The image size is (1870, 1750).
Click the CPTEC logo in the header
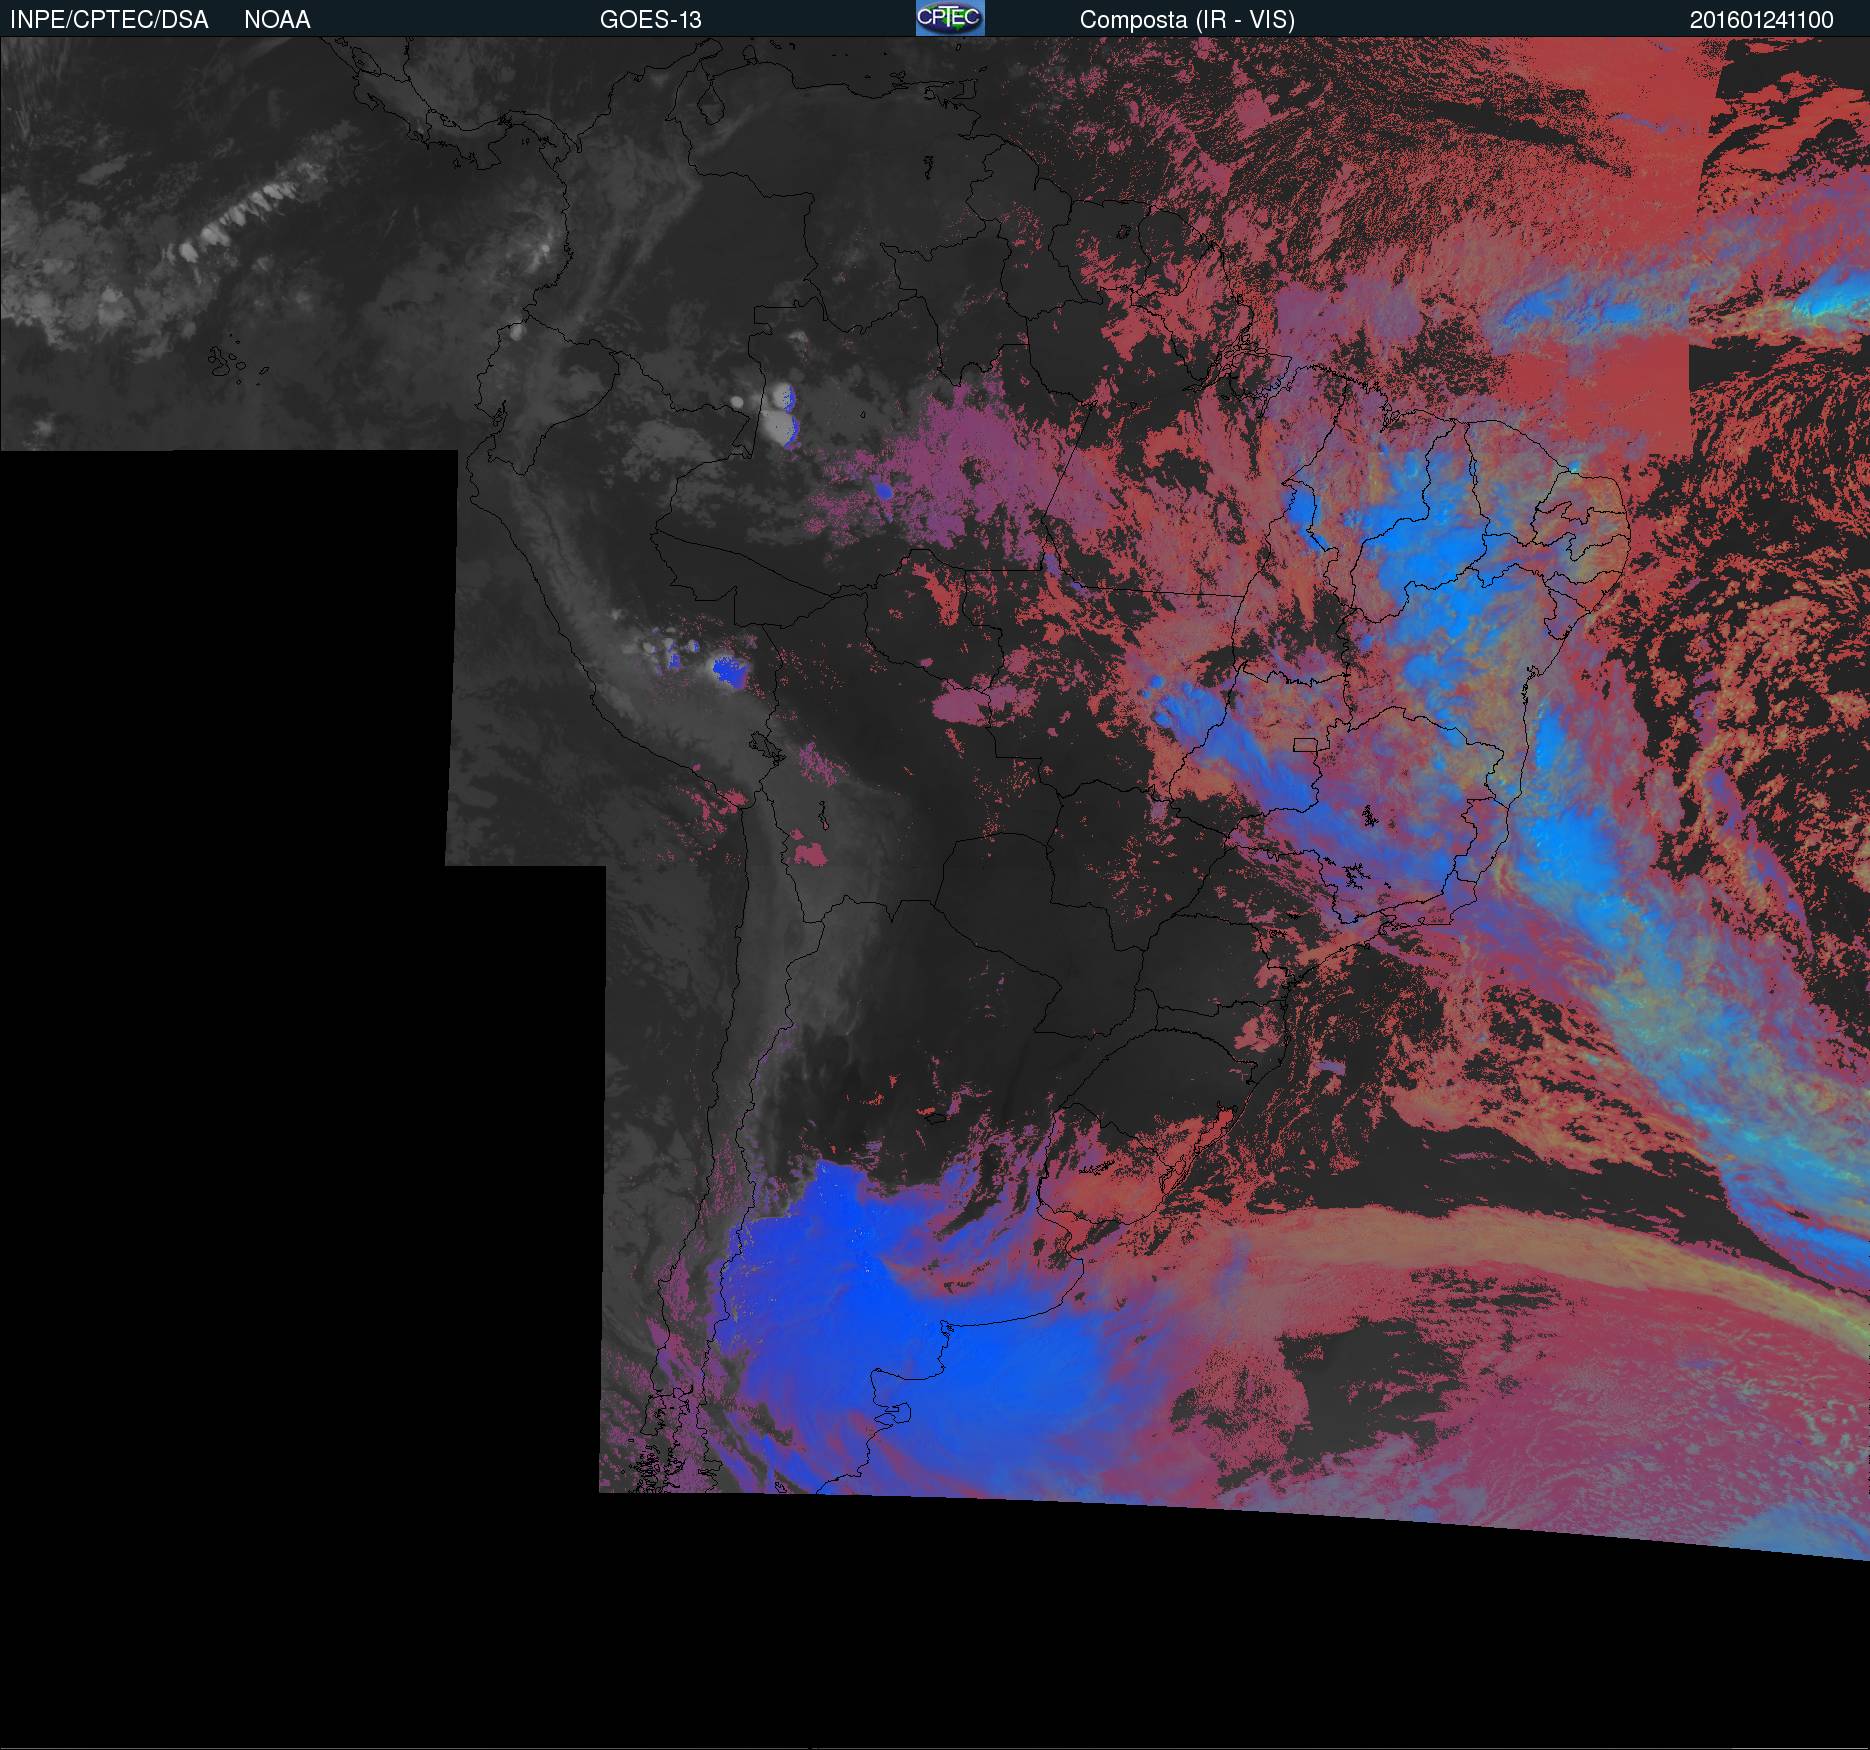click(x=949, y=18)
